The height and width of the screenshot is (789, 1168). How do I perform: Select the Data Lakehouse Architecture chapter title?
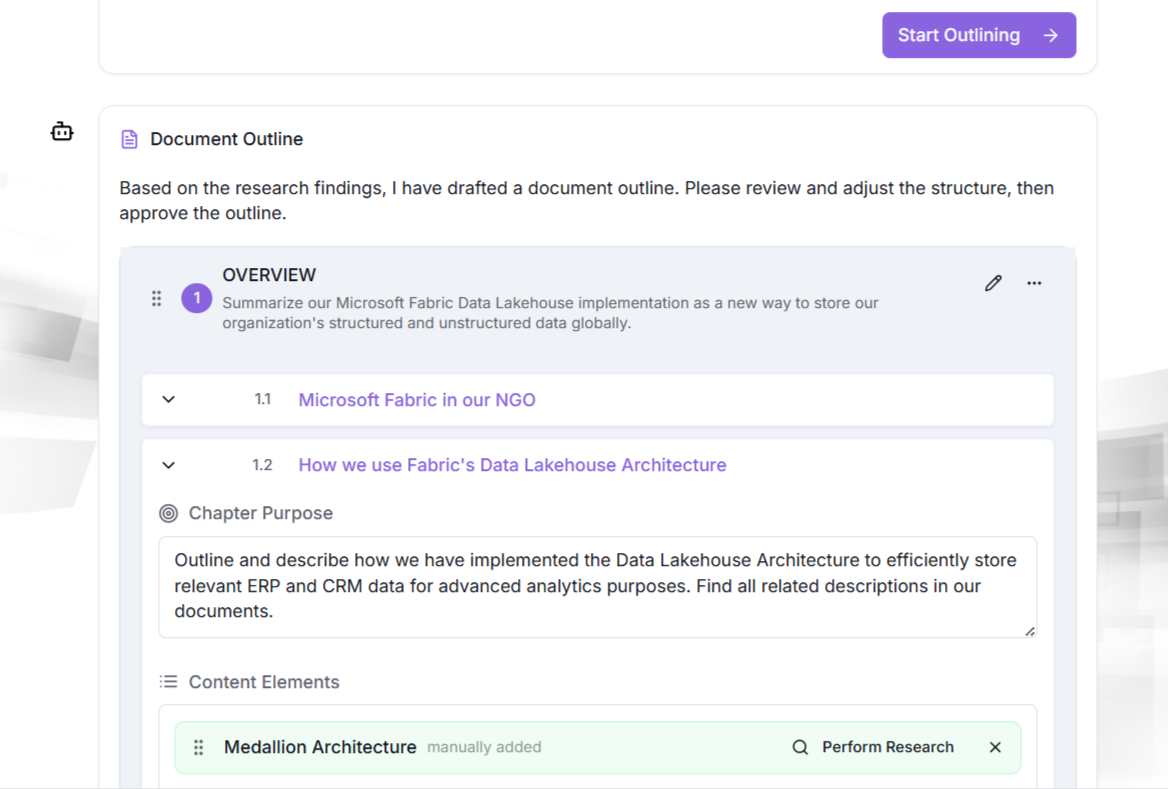pos(512,465)
